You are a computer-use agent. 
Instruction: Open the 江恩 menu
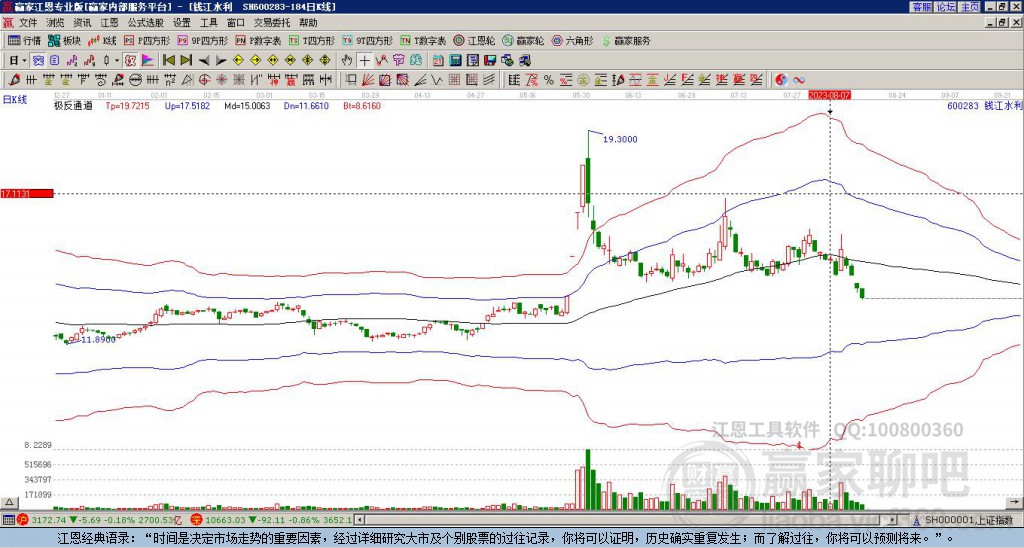110,23
